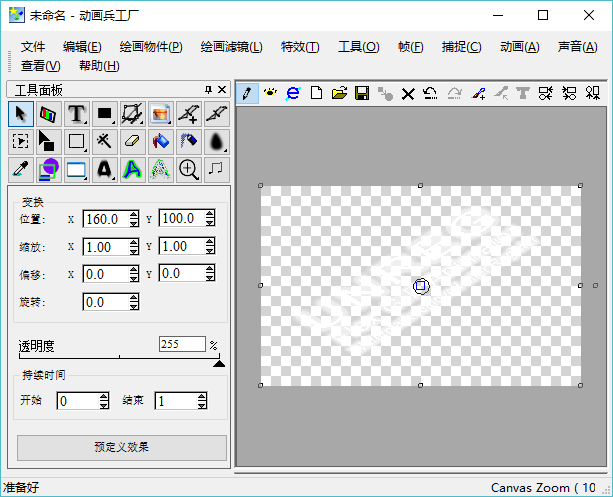Select the green outlined letter A tool
This screenshot has height=497, width=613.
pyautogui.click(x=133, y=170)
